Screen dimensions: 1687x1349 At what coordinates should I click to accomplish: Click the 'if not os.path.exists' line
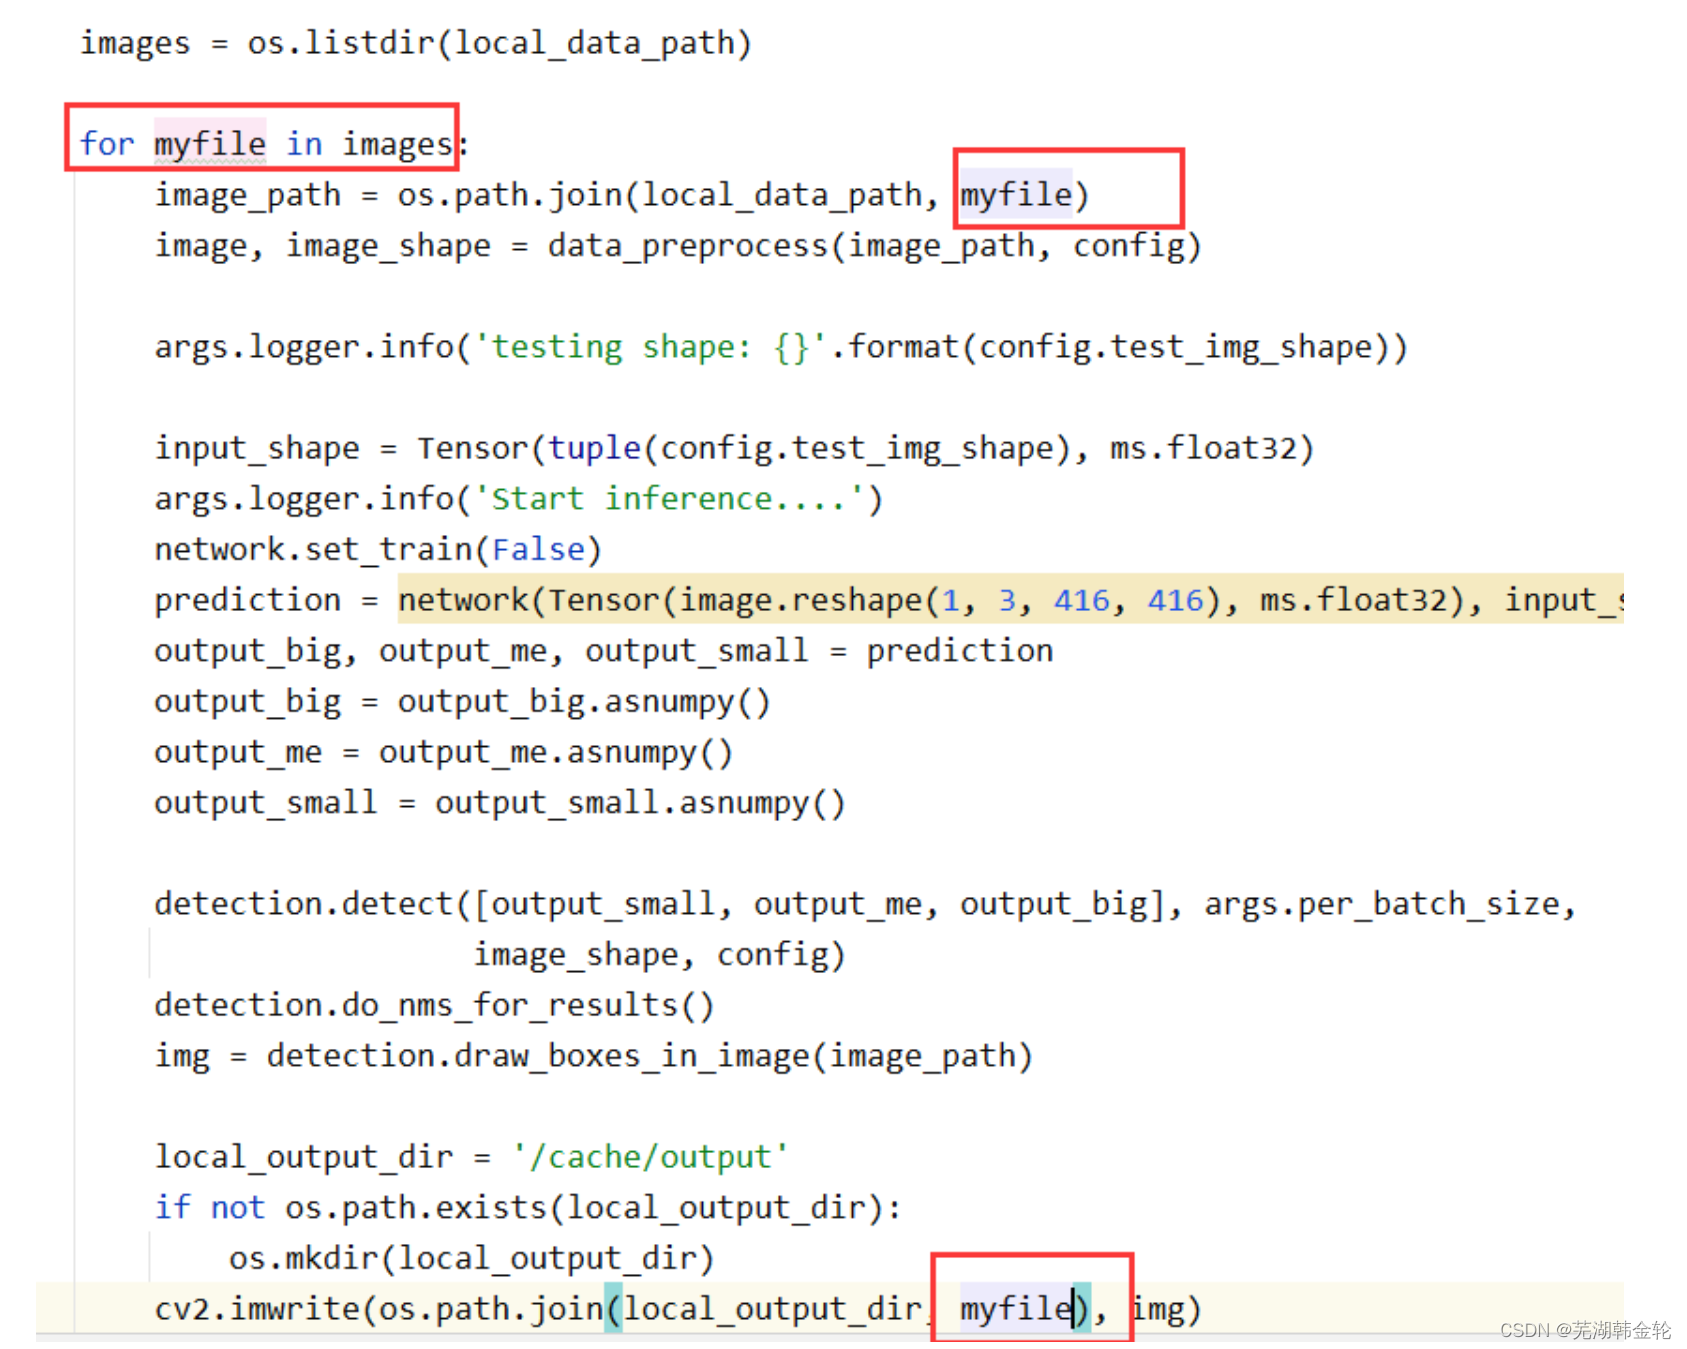pyautogui.click(x=528, y=1208)
